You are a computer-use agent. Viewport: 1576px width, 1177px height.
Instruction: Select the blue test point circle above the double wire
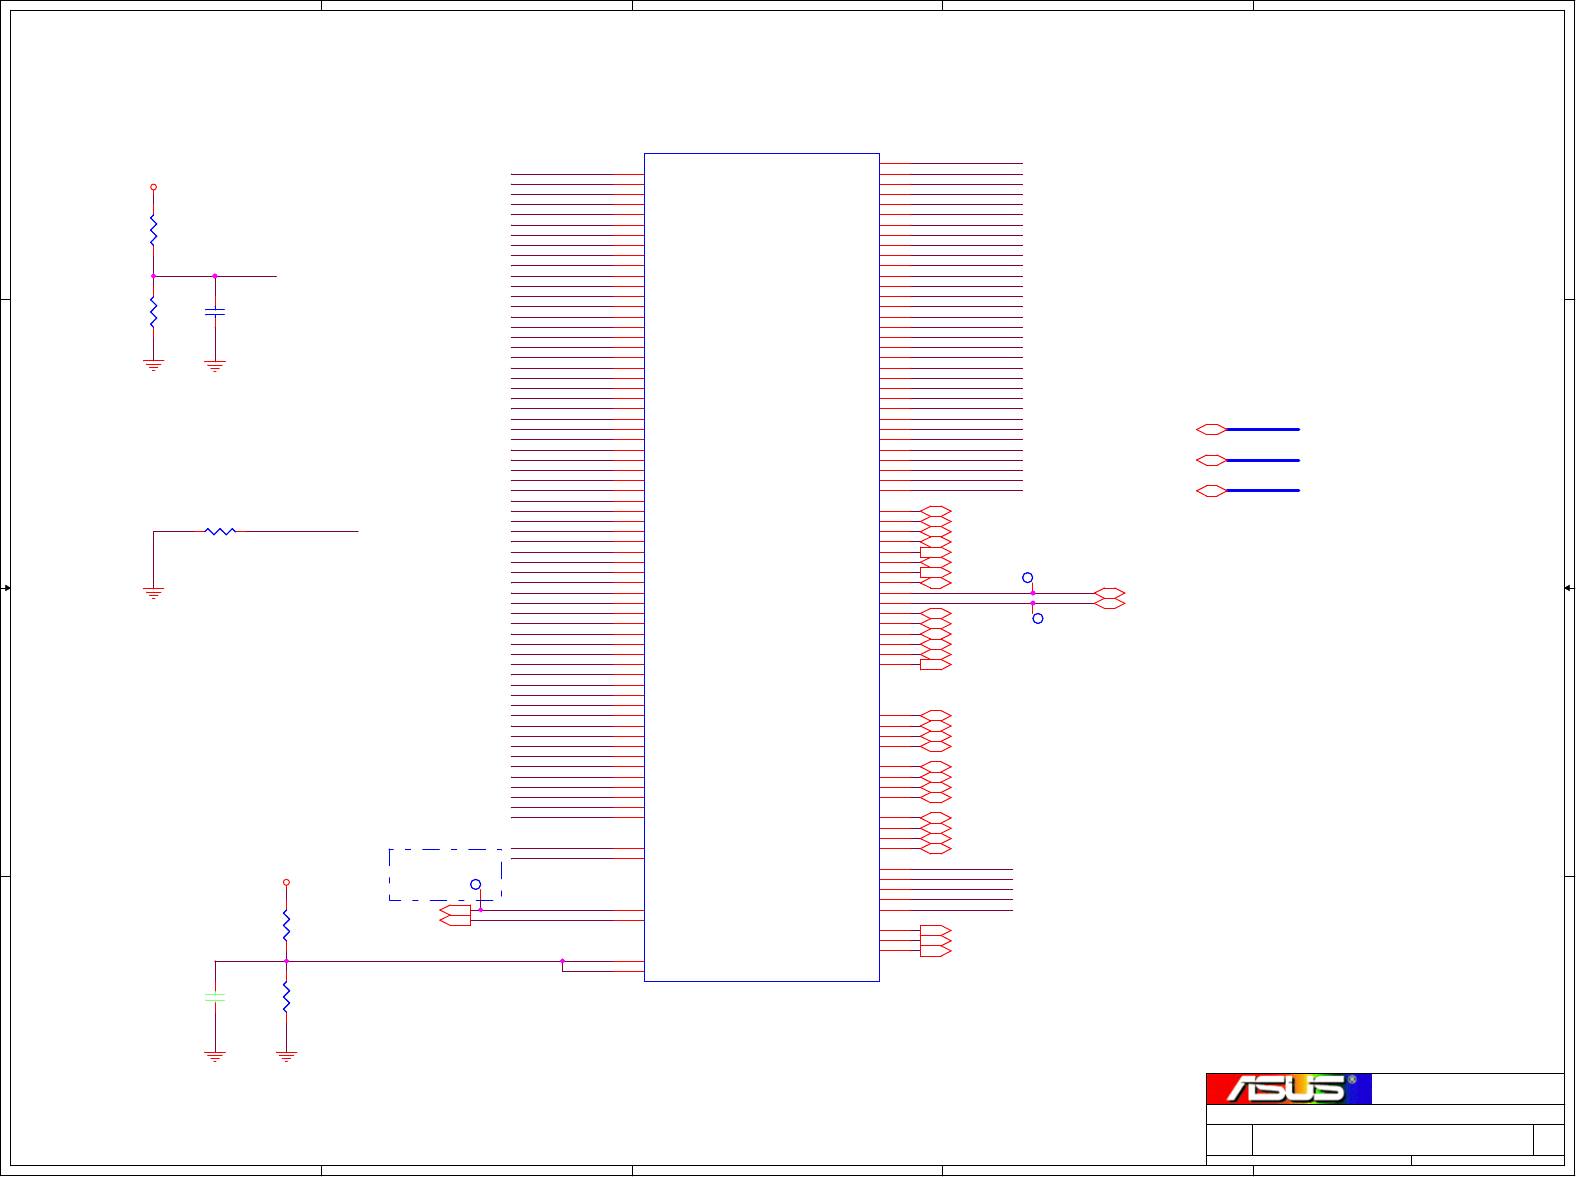1027,578
